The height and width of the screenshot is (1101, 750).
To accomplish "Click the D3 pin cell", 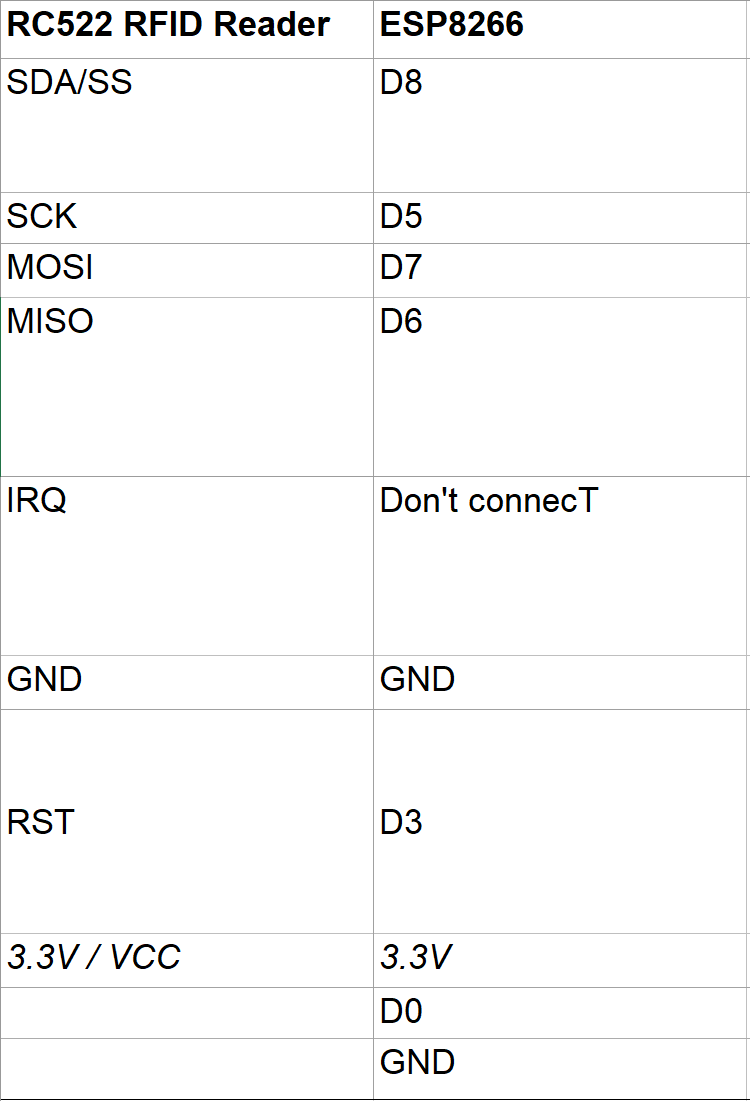I will coord(402,822).
